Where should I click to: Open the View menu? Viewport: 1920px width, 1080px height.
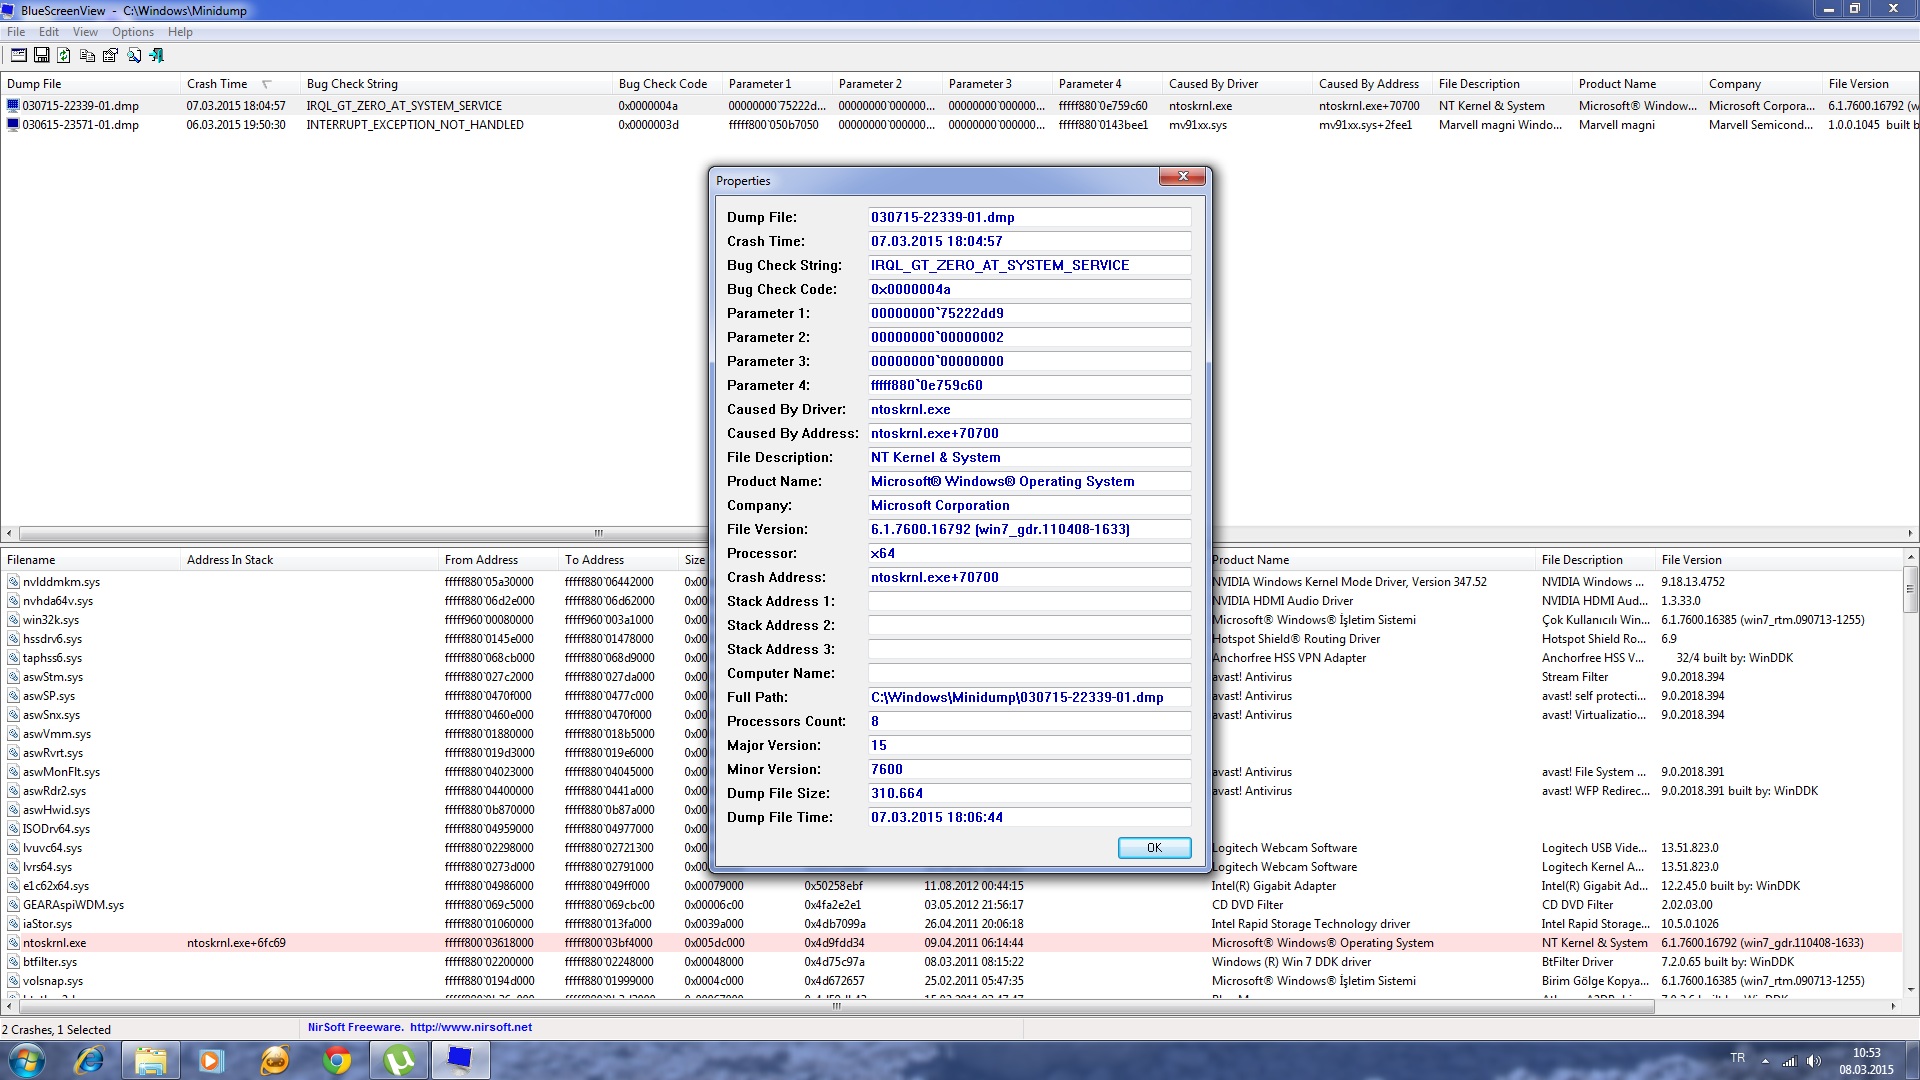click(x=85, y=32)
